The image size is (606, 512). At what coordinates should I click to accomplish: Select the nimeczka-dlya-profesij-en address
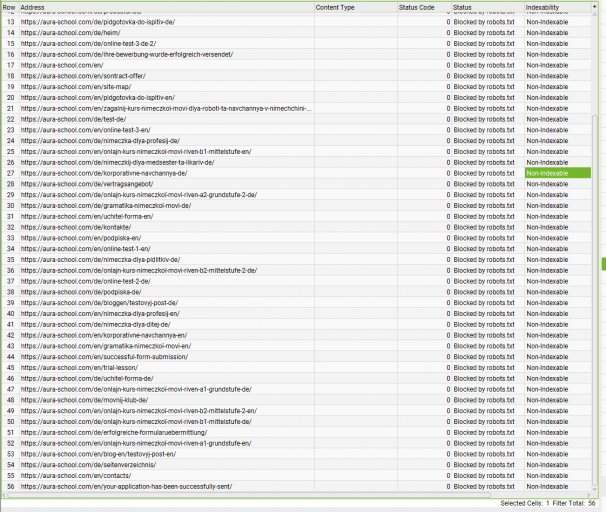click(x=100, y=314)
